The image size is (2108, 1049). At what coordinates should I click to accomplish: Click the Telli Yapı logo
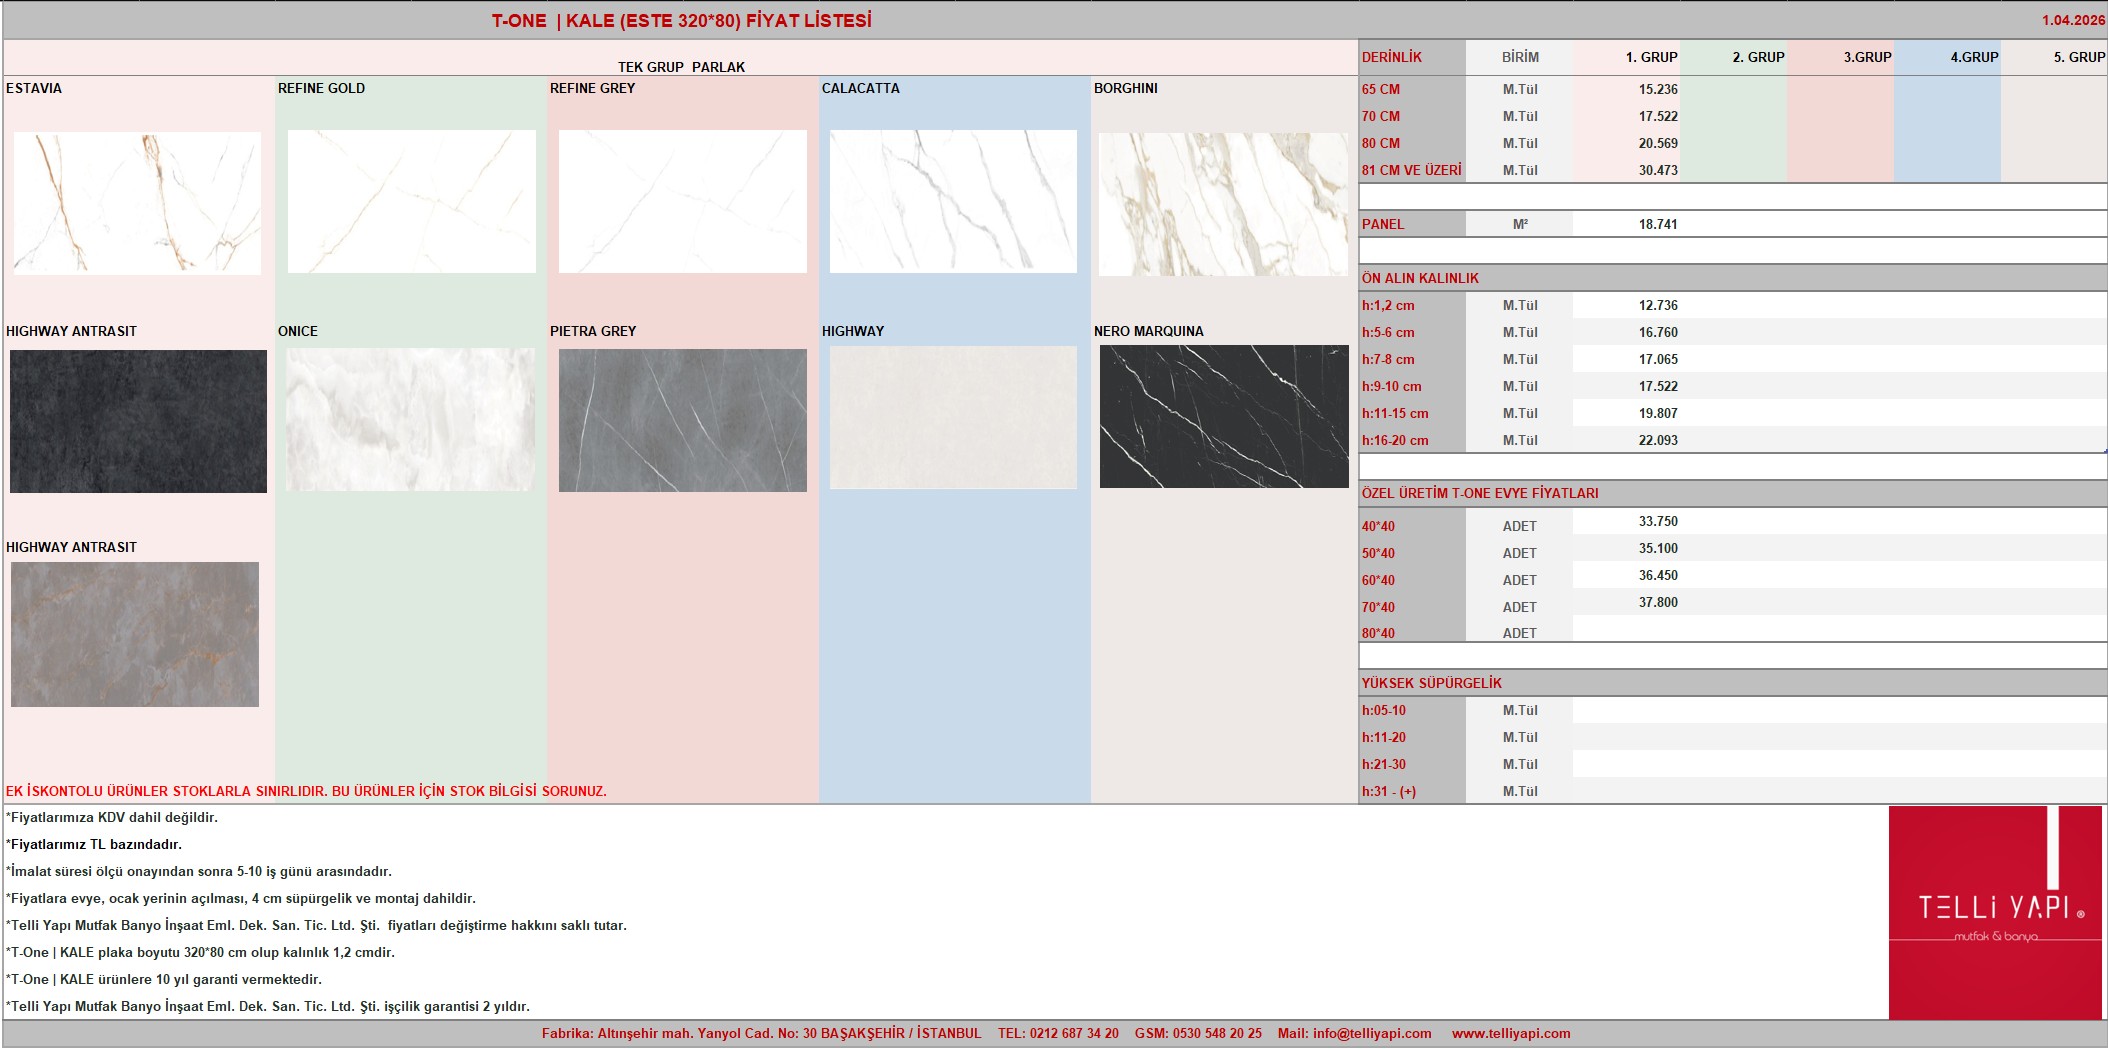[x=1995, y=912]
